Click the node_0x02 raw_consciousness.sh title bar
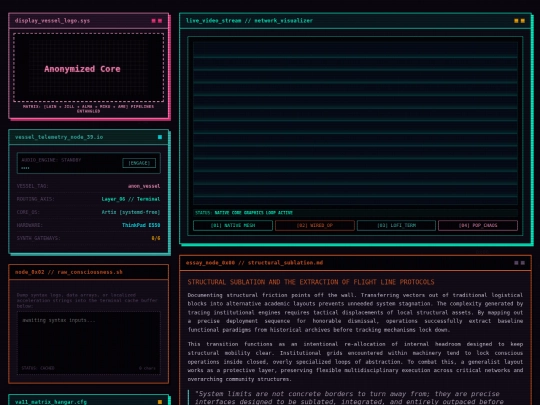This screenshot has height=405, width=540. pos(89,272)
